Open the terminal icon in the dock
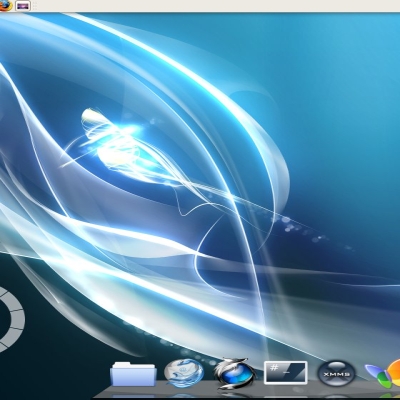 pos(286,372)
